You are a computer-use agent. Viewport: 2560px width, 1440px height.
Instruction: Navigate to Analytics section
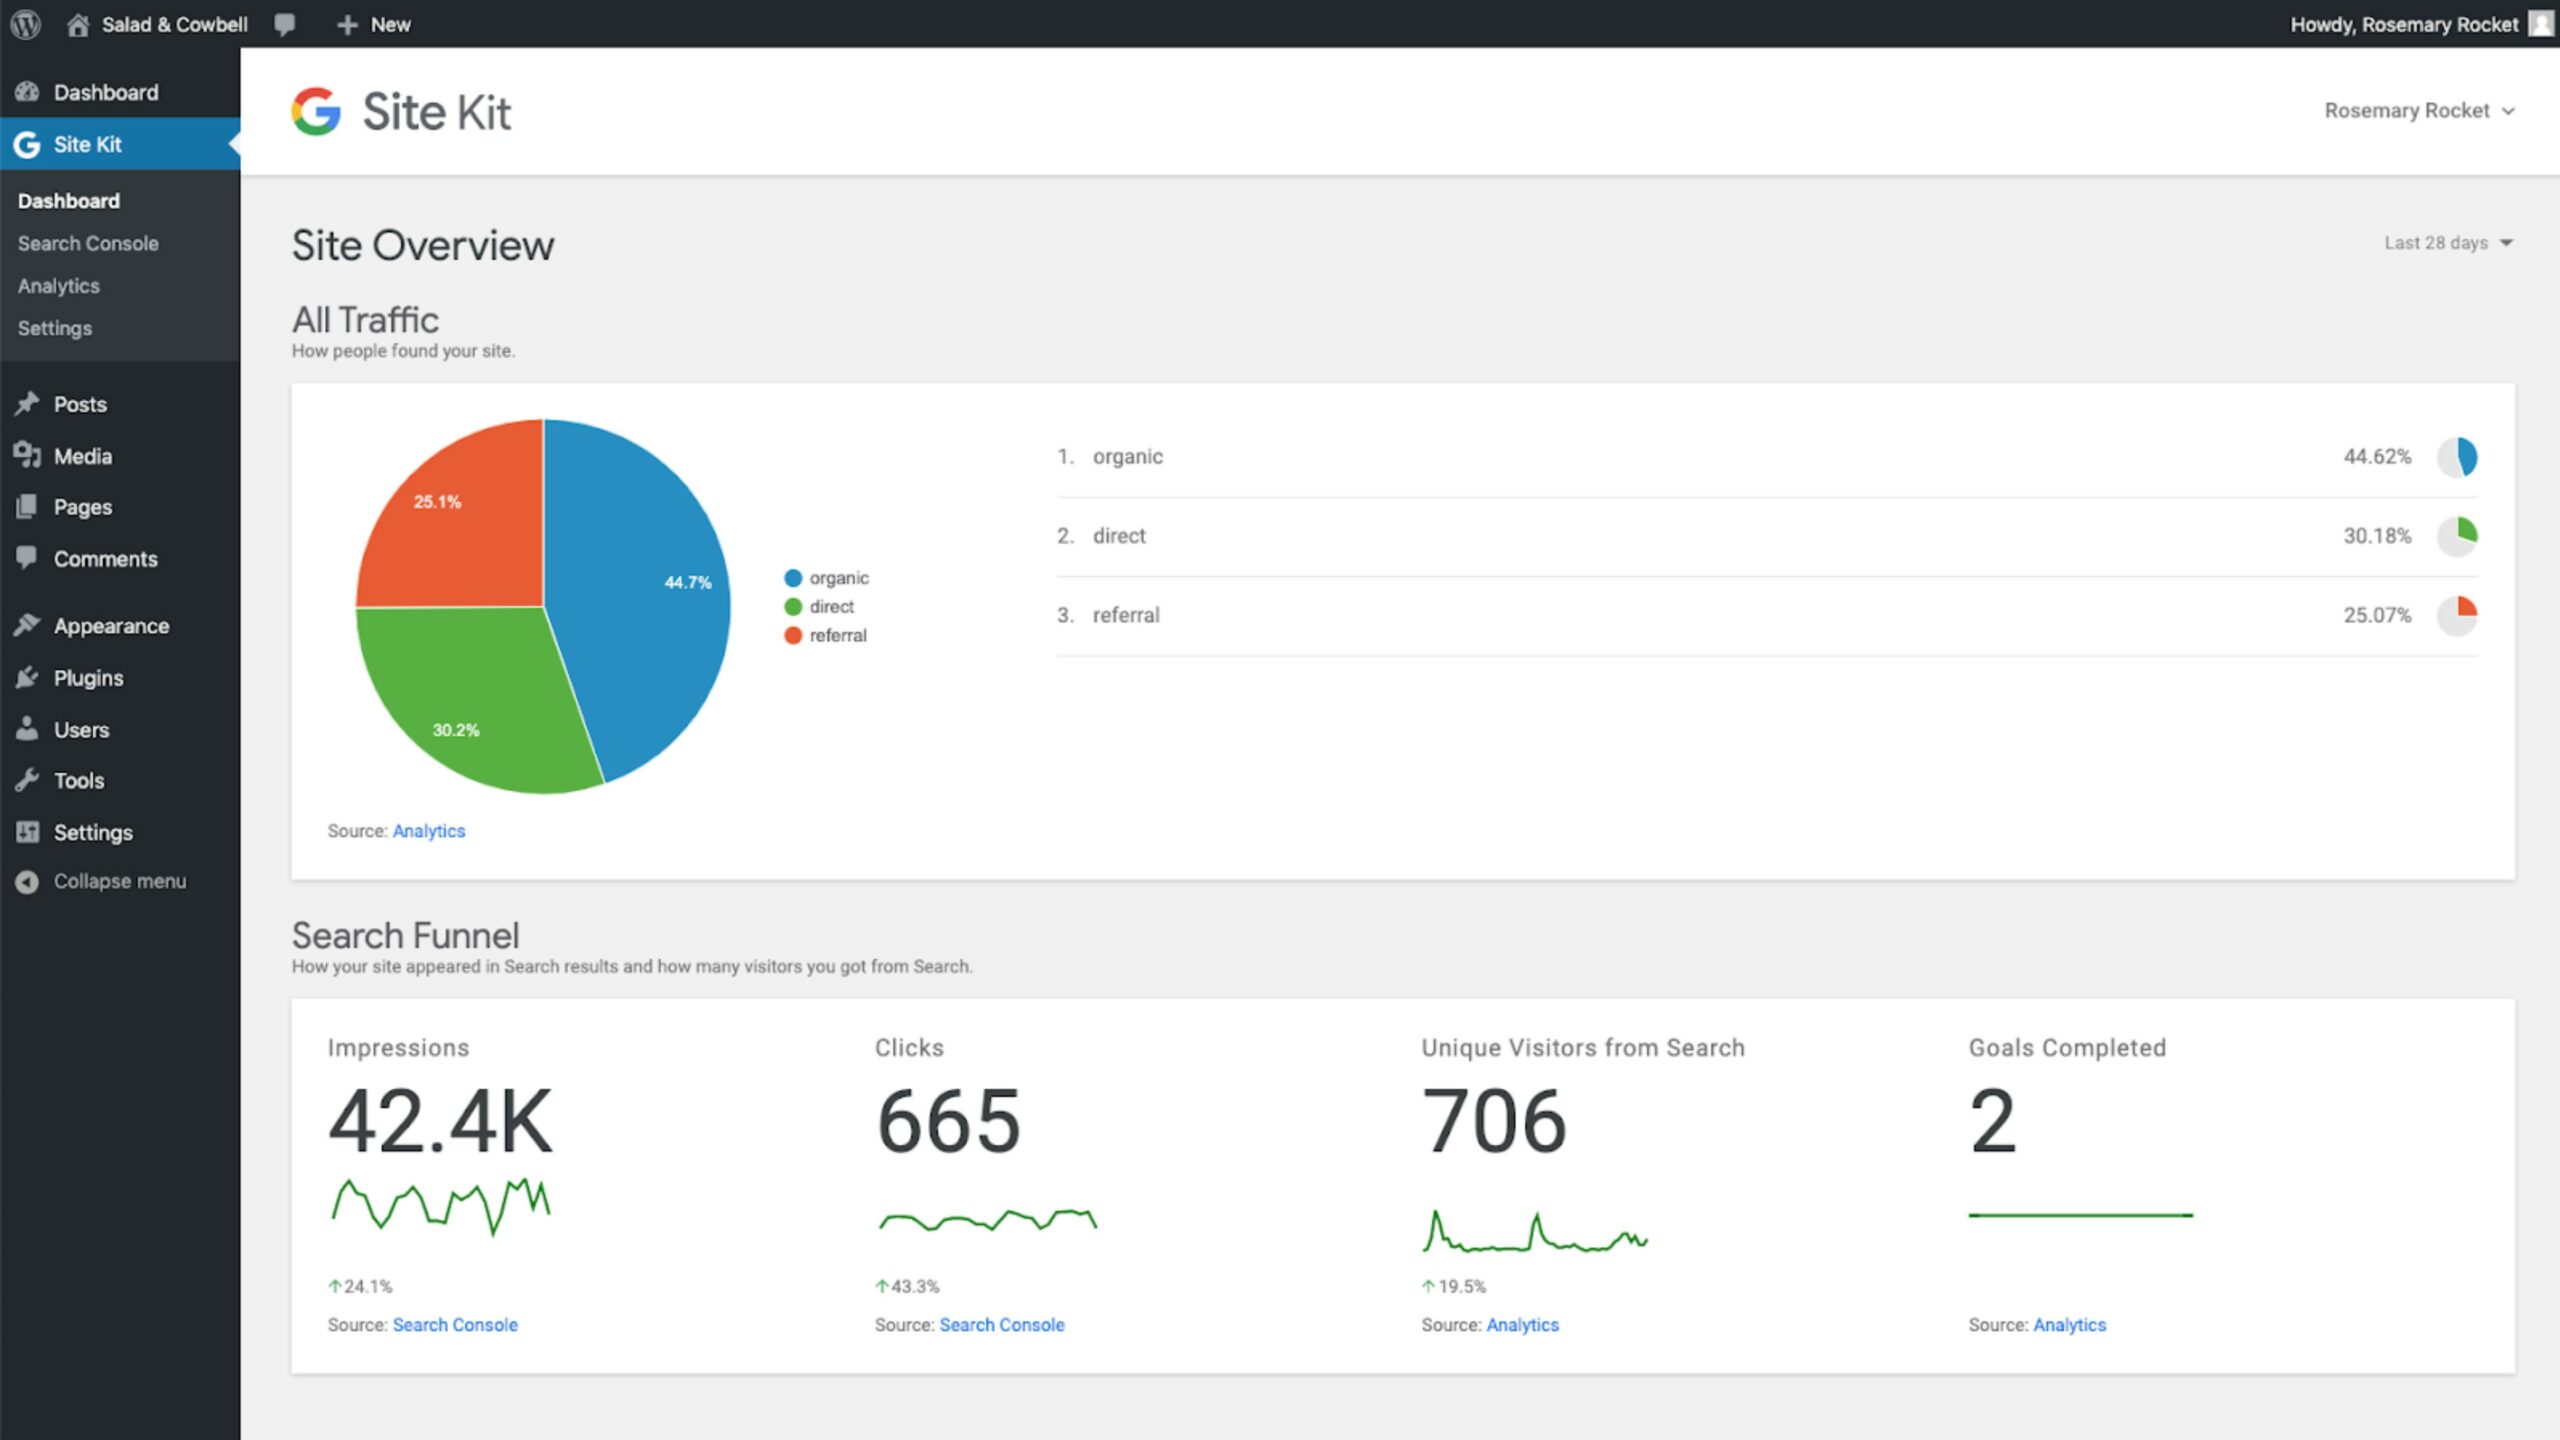pyautogui.click(x=58, y=285)
